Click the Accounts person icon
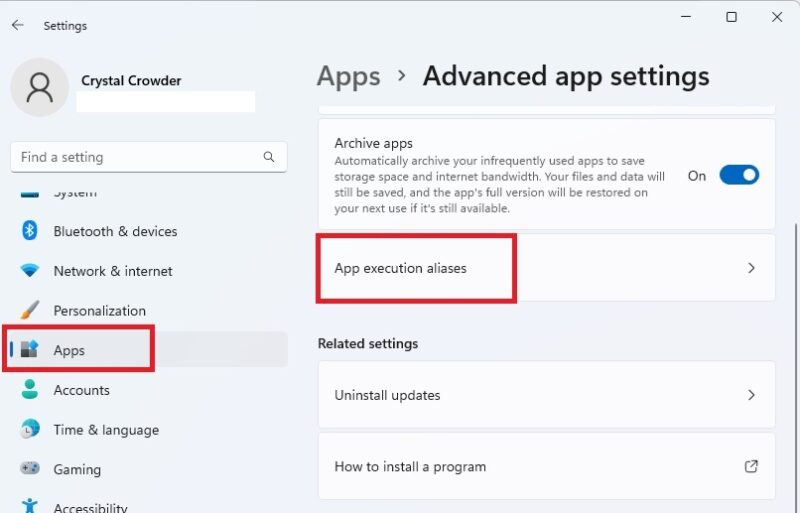Viewport: 800px width, 513px height. pyautogui.click(x=29, y=390)
